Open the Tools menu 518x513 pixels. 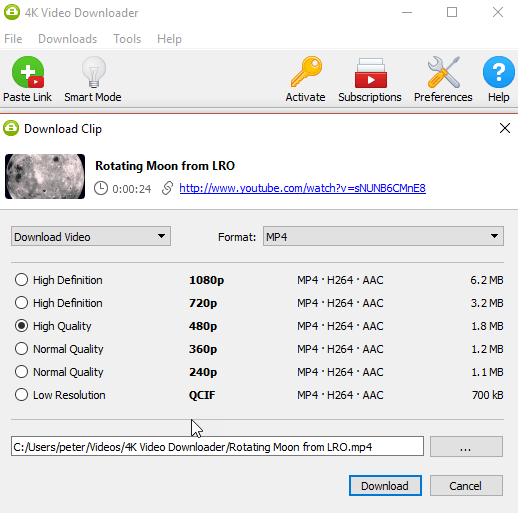coord(127,39)
